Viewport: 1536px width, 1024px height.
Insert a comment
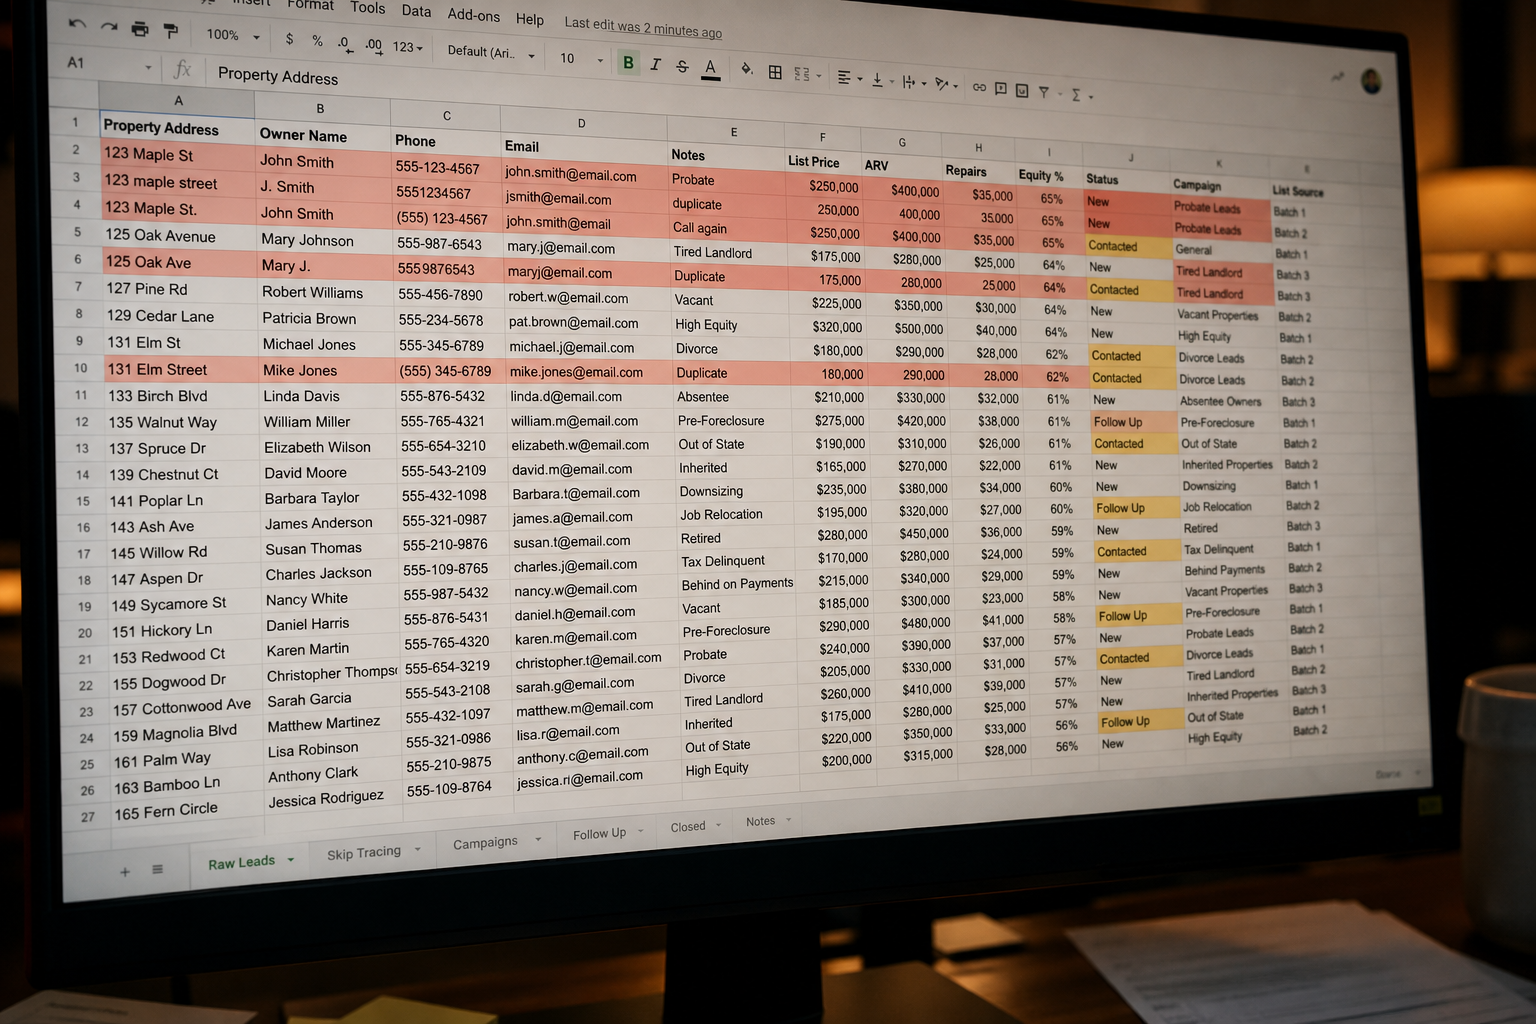pyautogui.click(x=1000, y=88)
